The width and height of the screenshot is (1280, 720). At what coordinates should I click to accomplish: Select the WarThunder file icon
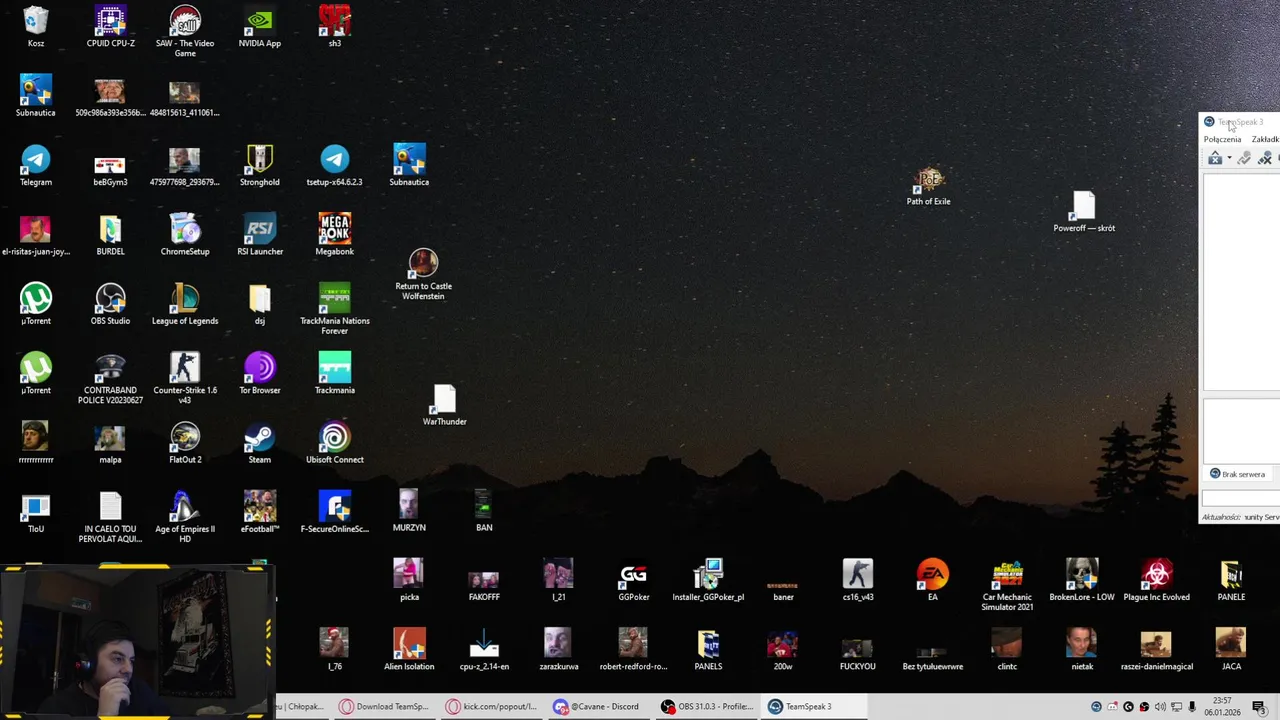point(445,405)
